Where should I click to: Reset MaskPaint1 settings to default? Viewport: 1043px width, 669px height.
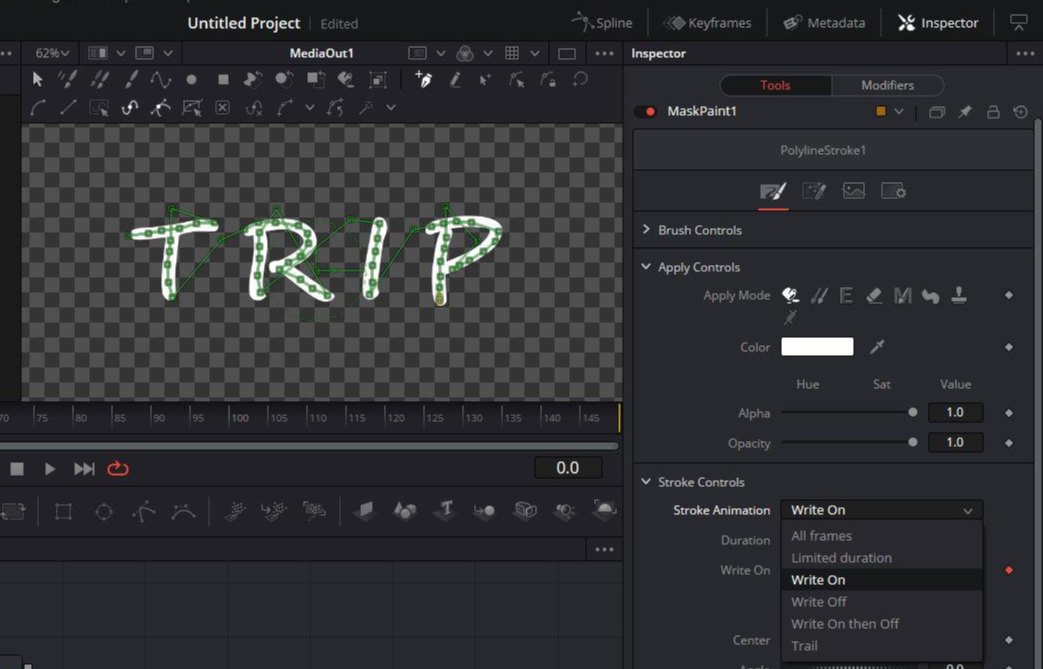tap(1020, 112)
